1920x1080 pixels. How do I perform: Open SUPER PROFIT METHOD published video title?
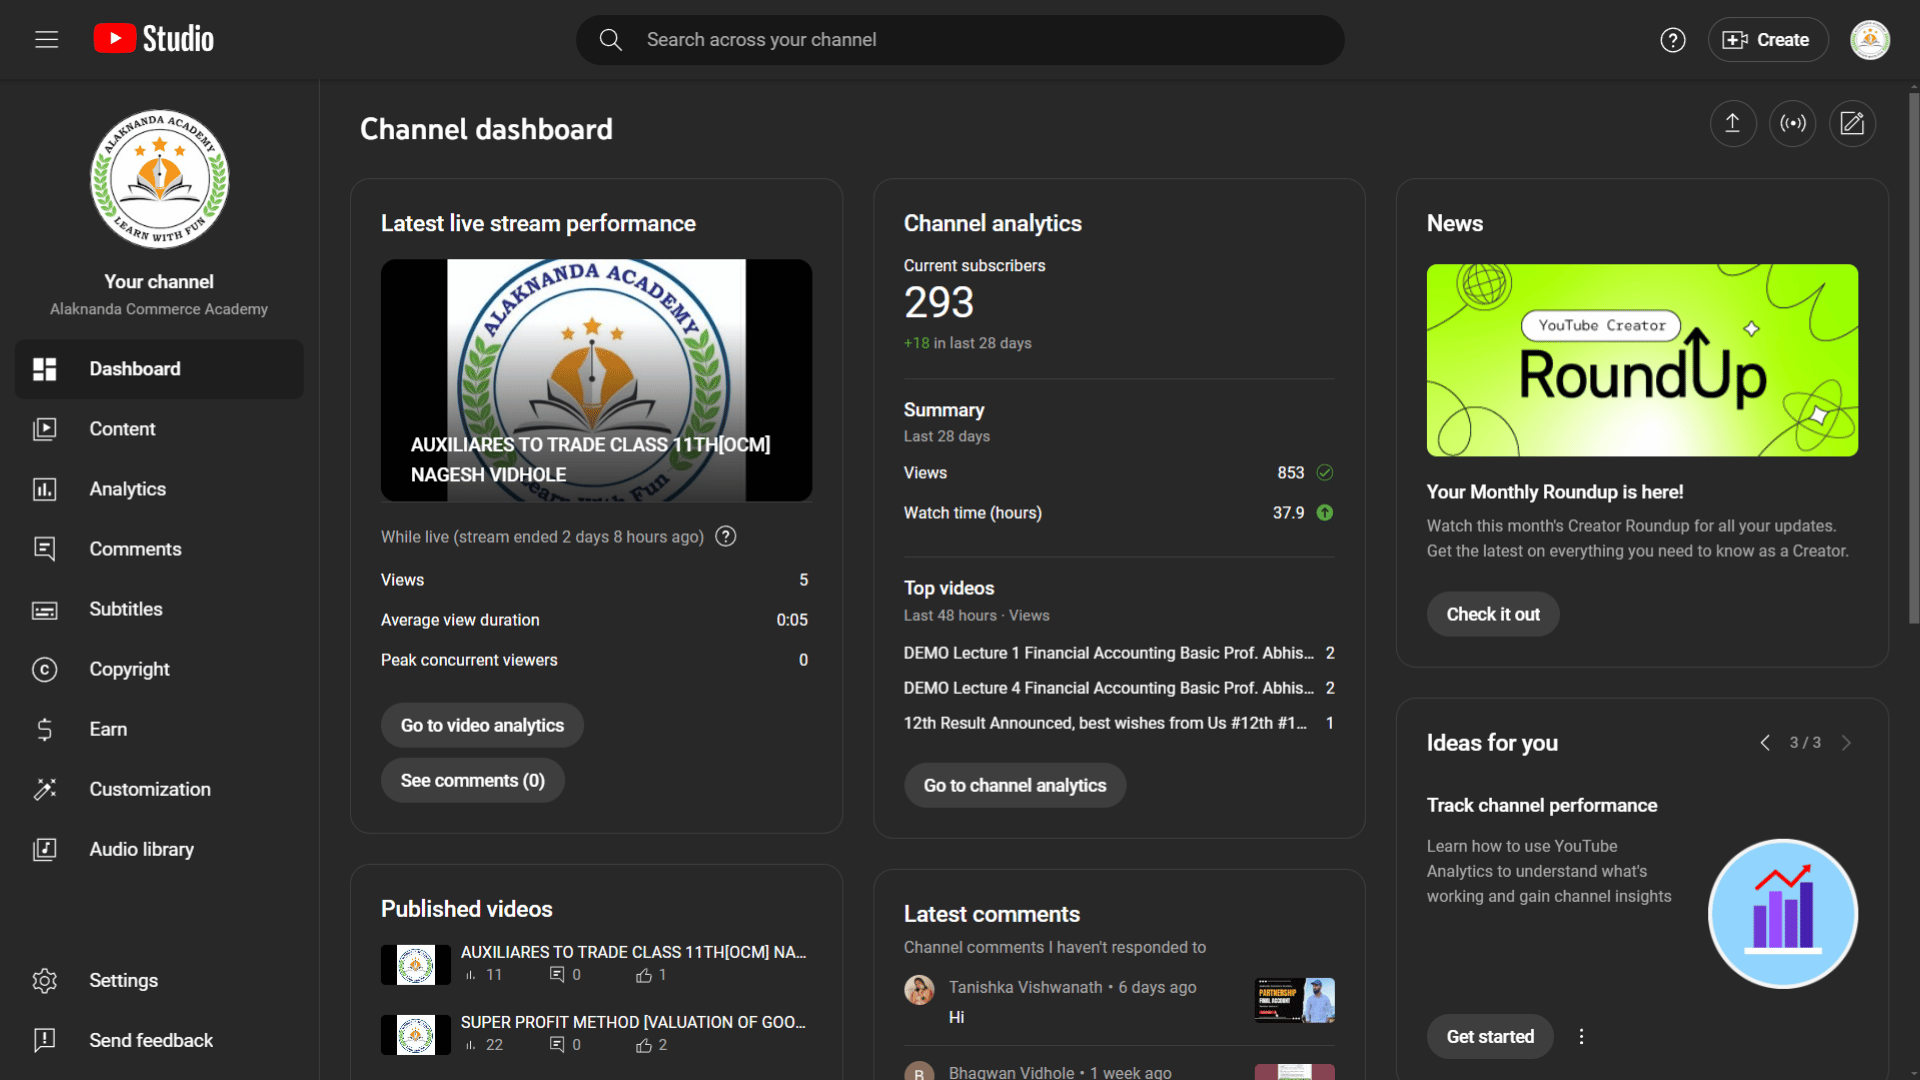633,1023
